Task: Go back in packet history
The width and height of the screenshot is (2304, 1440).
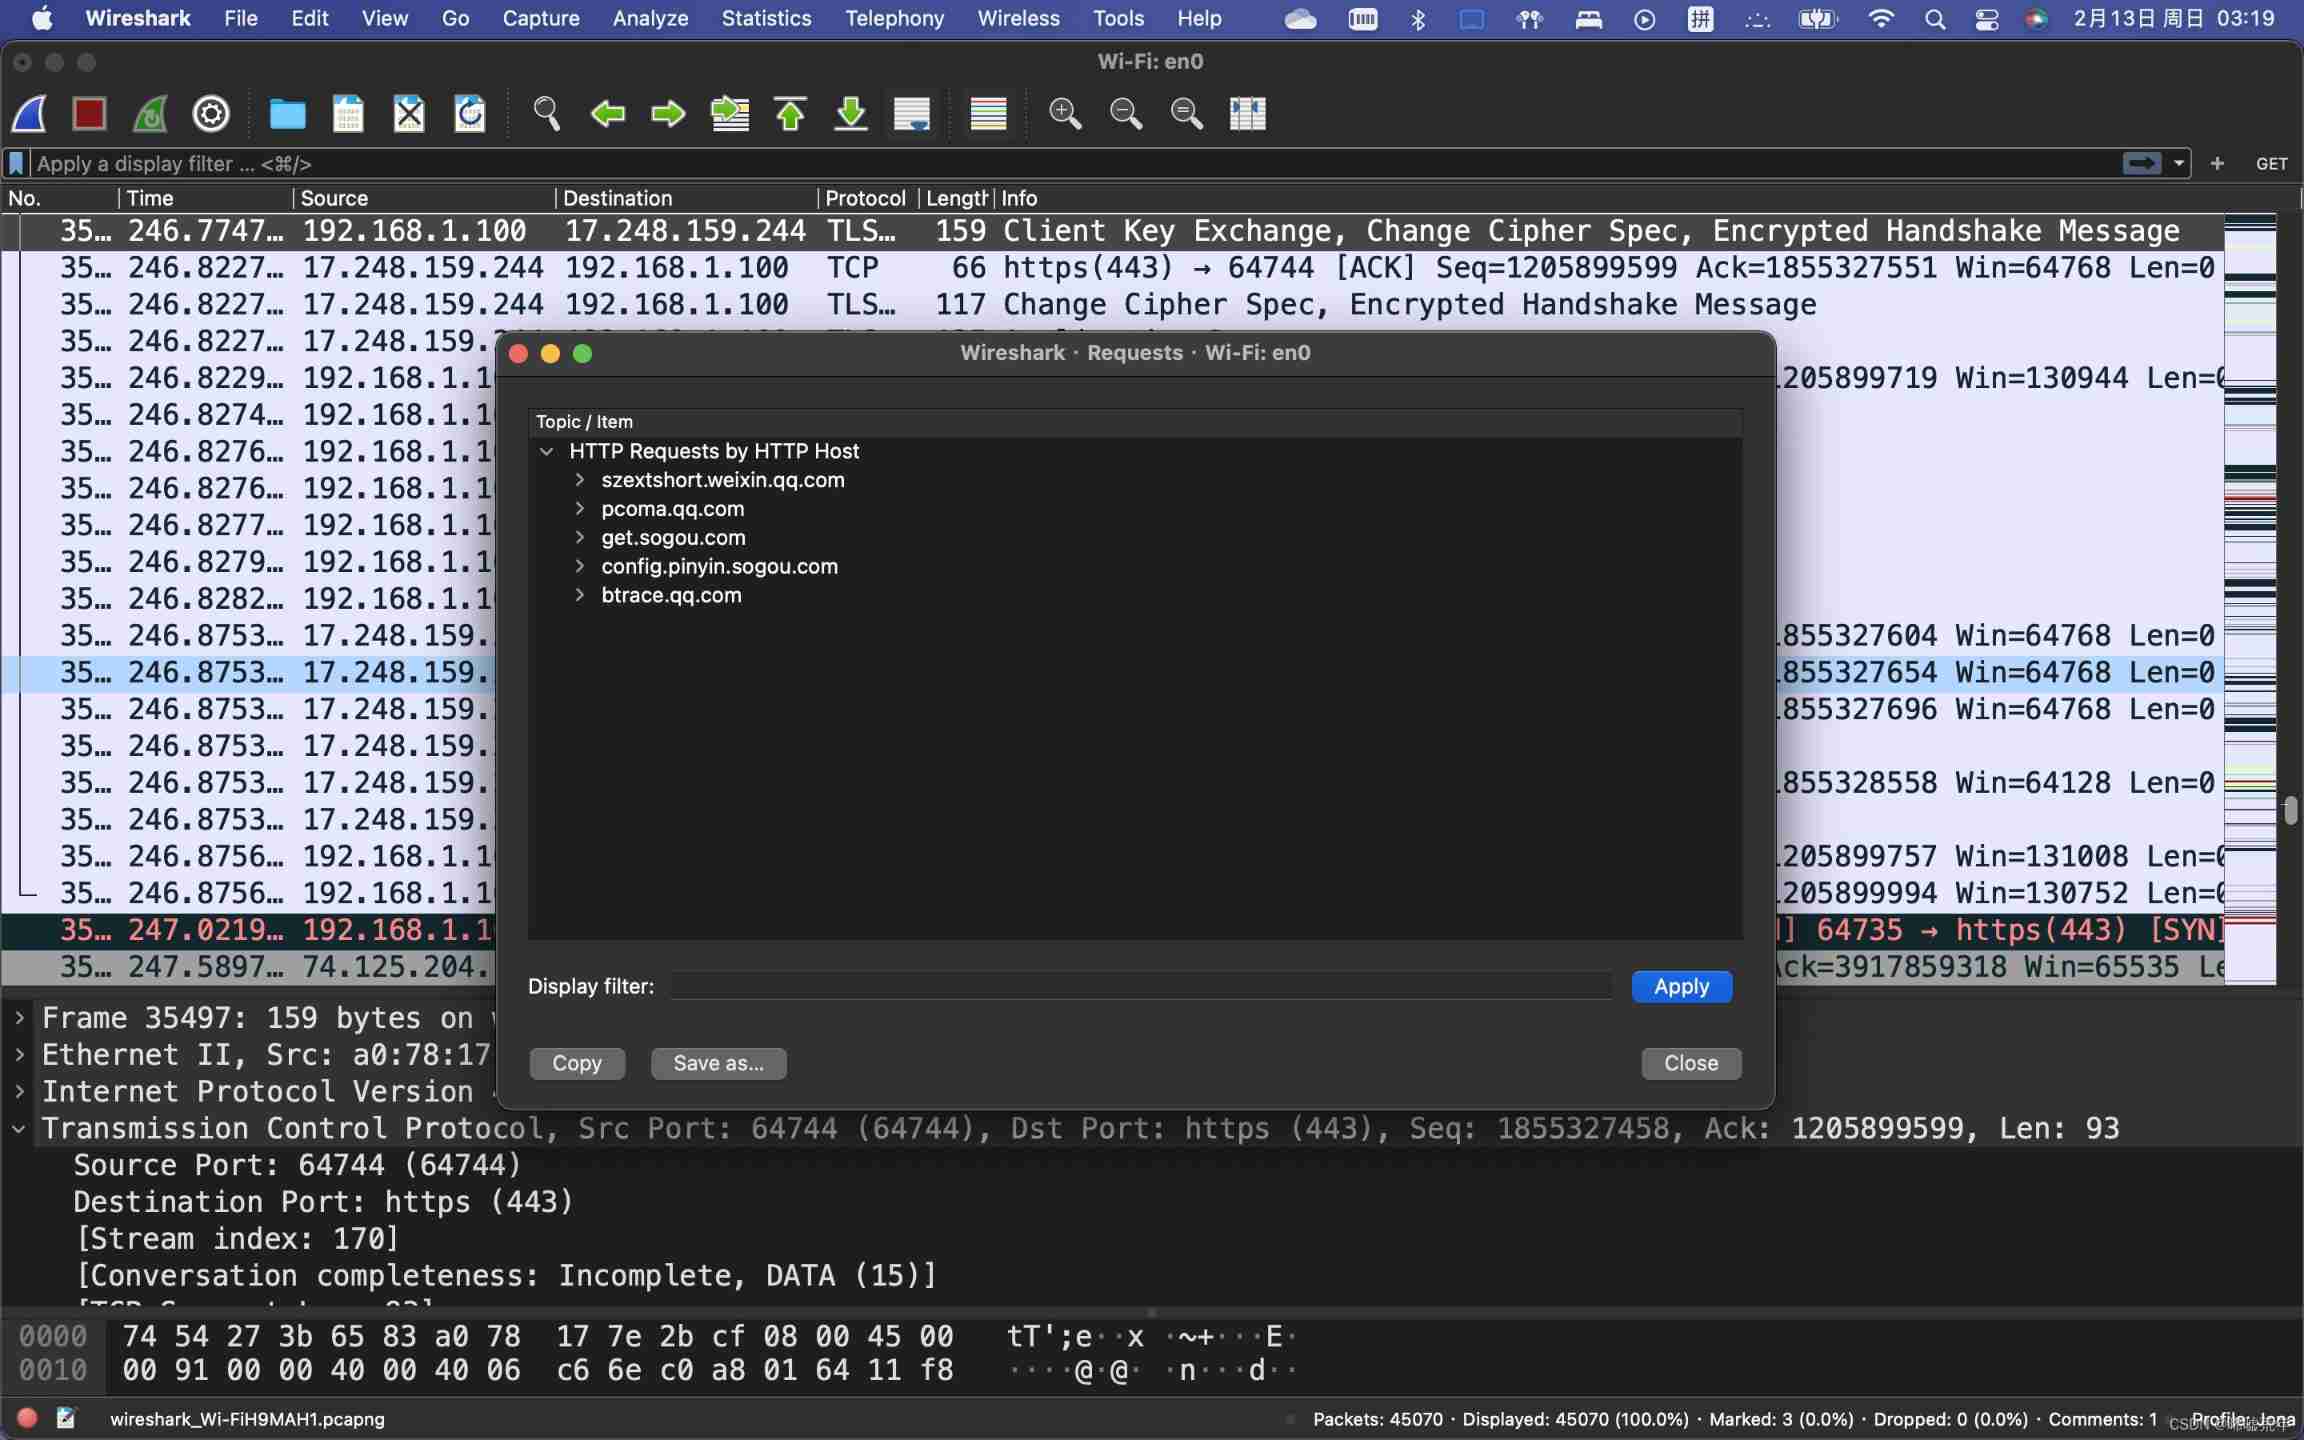Action: 608,114
